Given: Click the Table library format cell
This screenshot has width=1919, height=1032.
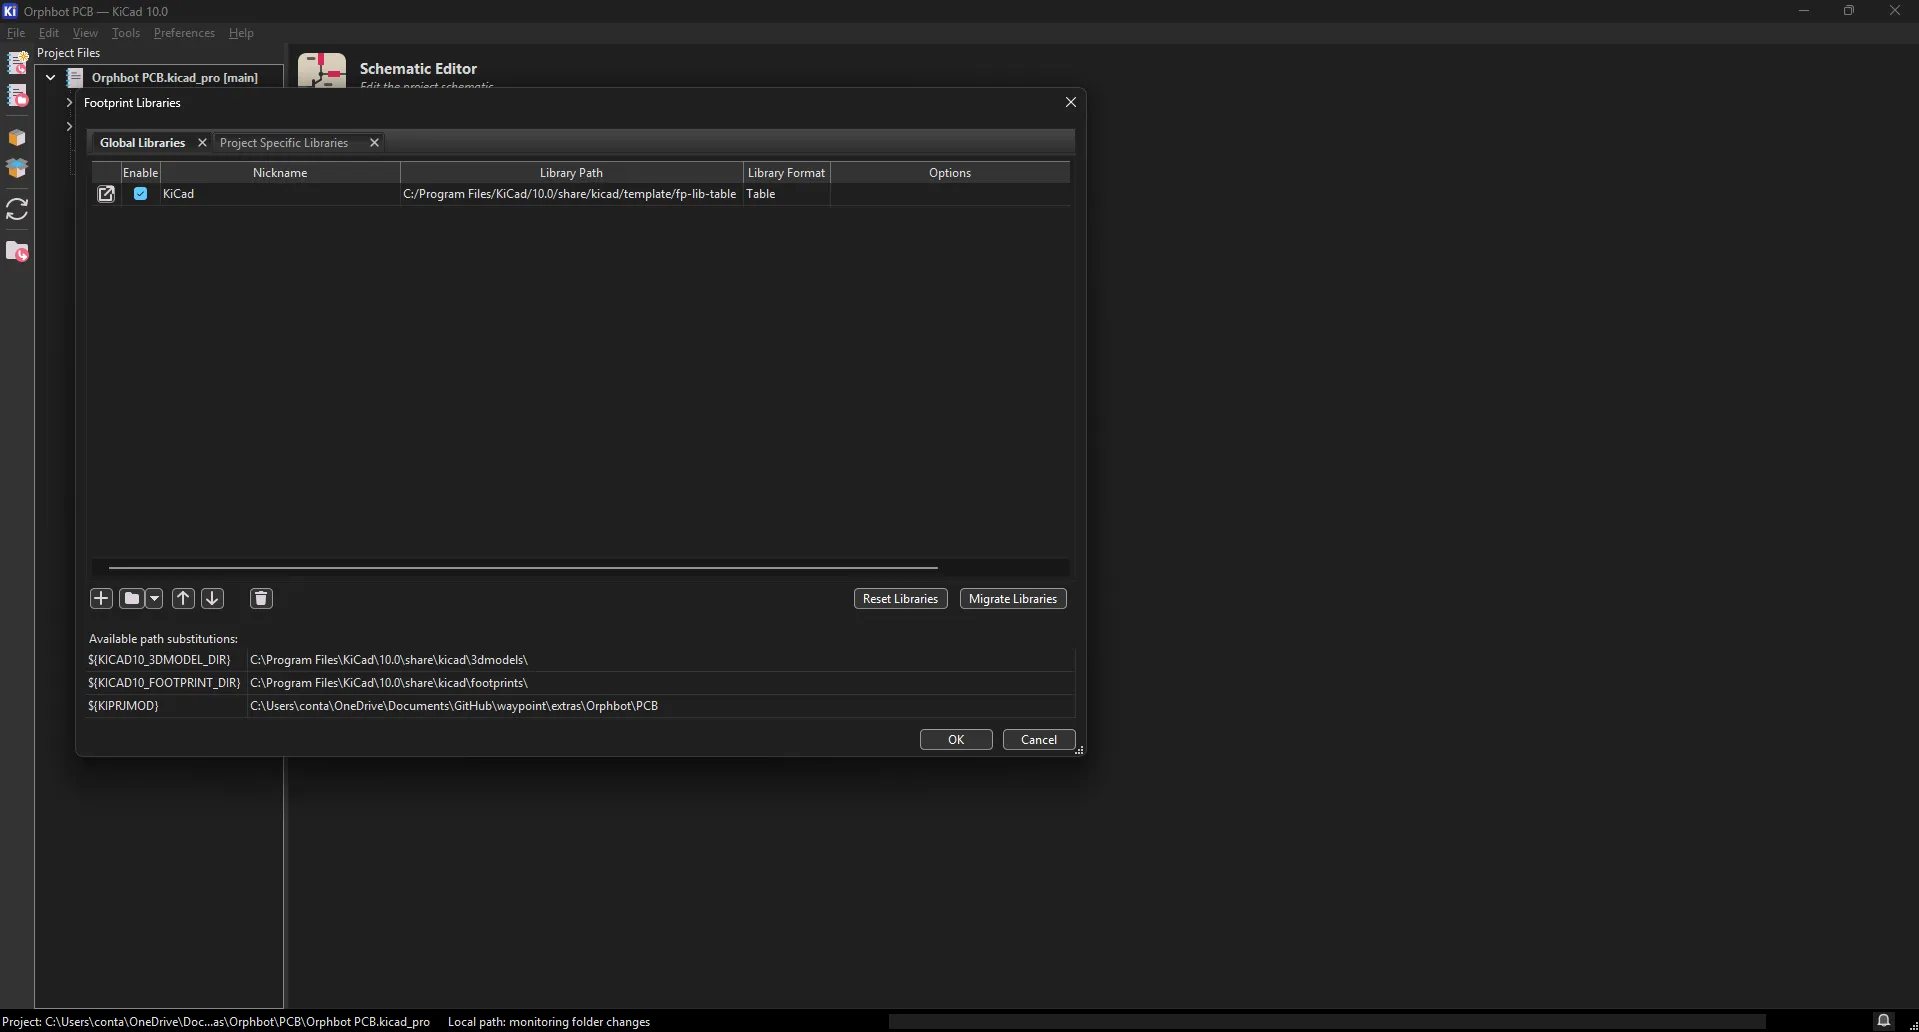Looking at the screenshot, I should (x=786, y=194).
